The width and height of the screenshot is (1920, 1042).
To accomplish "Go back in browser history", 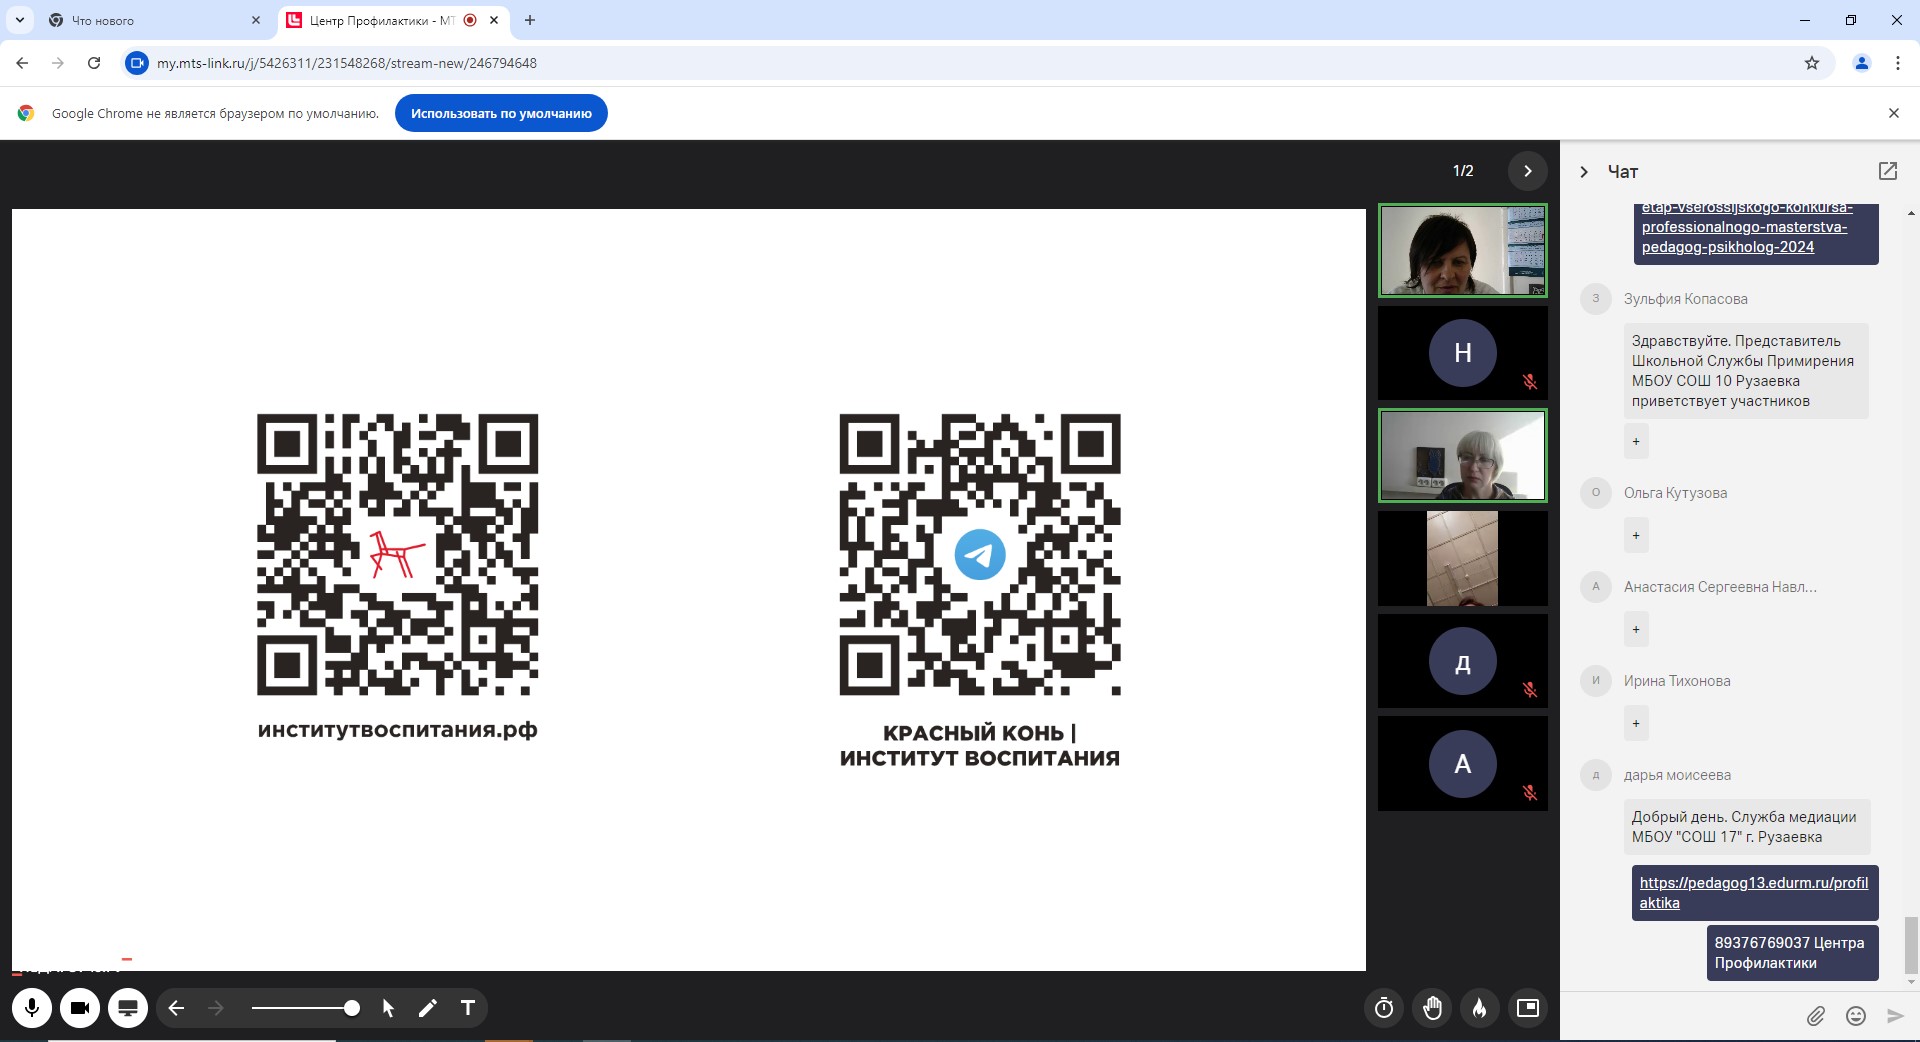I will [22, 63].
